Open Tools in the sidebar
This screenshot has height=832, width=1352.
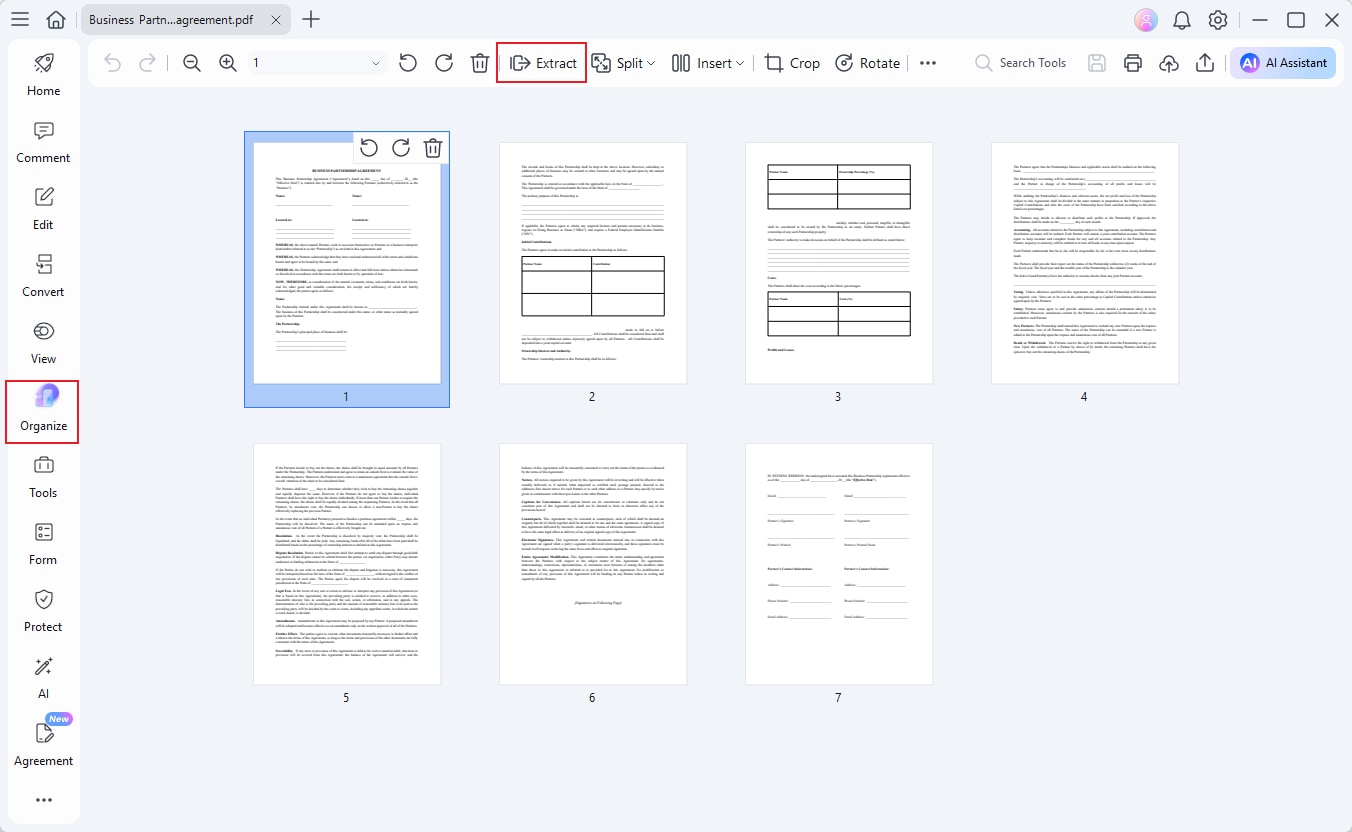click(x=43, y=477)
